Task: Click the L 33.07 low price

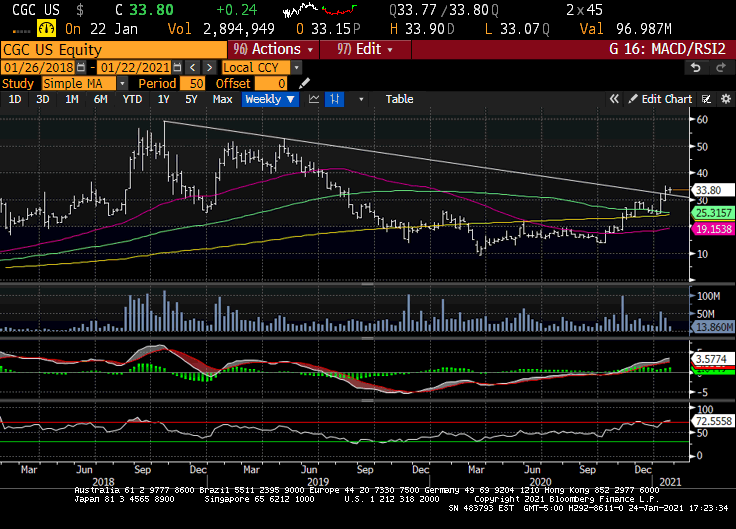Action: click(517, 29)
